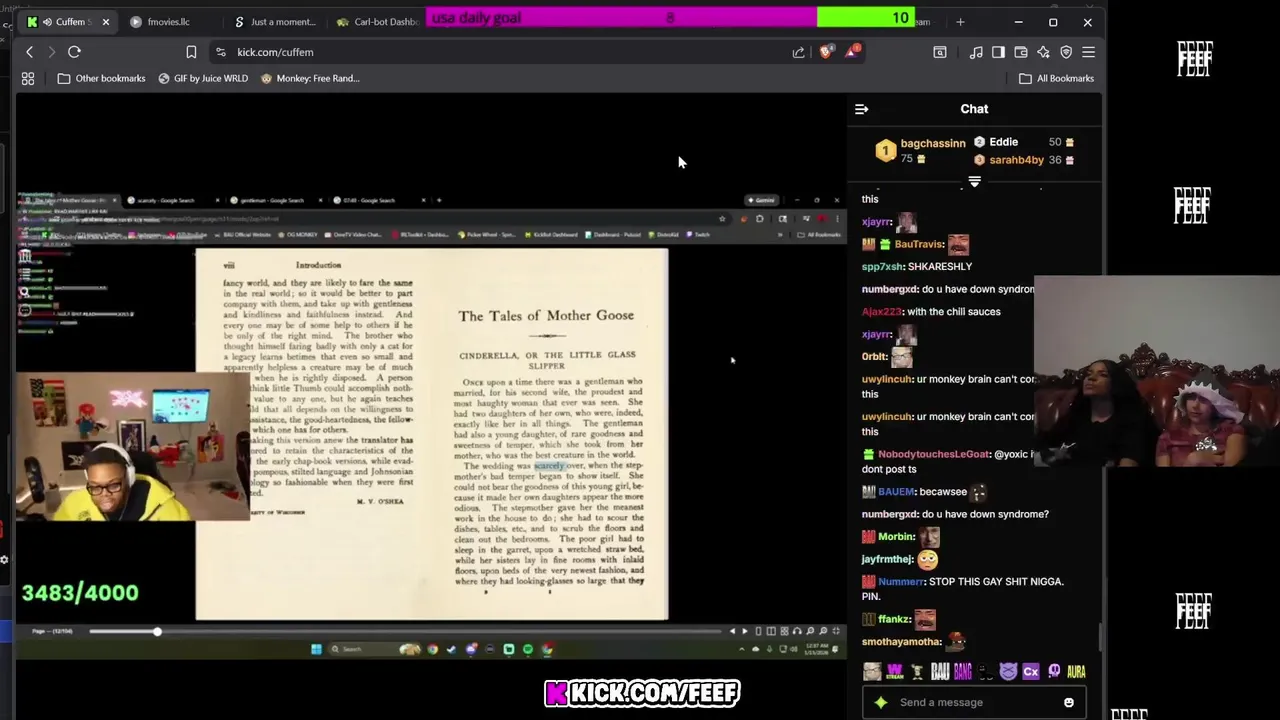
Task: Click username ffankz in chat
Action: pos(894,619)
